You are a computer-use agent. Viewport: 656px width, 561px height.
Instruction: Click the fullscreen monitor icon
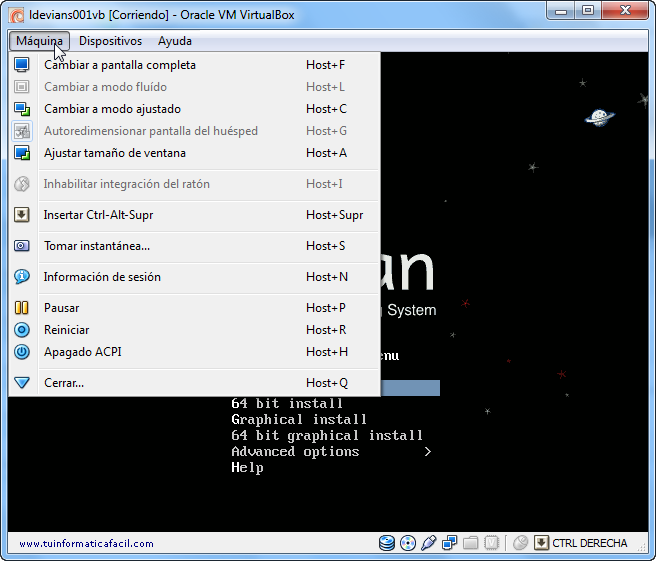[x=22, y=65]
